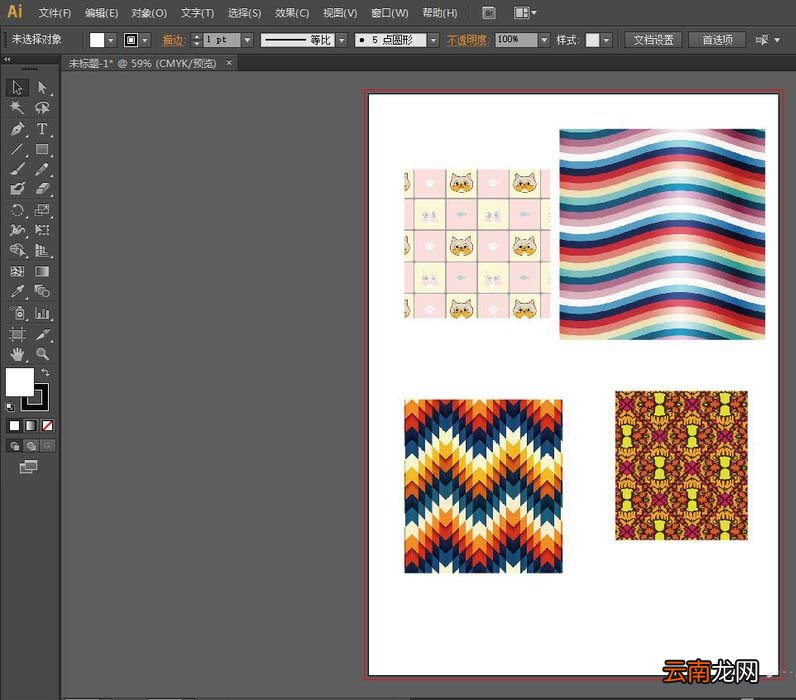
Task: Open the 帮助(H) menu
Action: pos(440,13)
